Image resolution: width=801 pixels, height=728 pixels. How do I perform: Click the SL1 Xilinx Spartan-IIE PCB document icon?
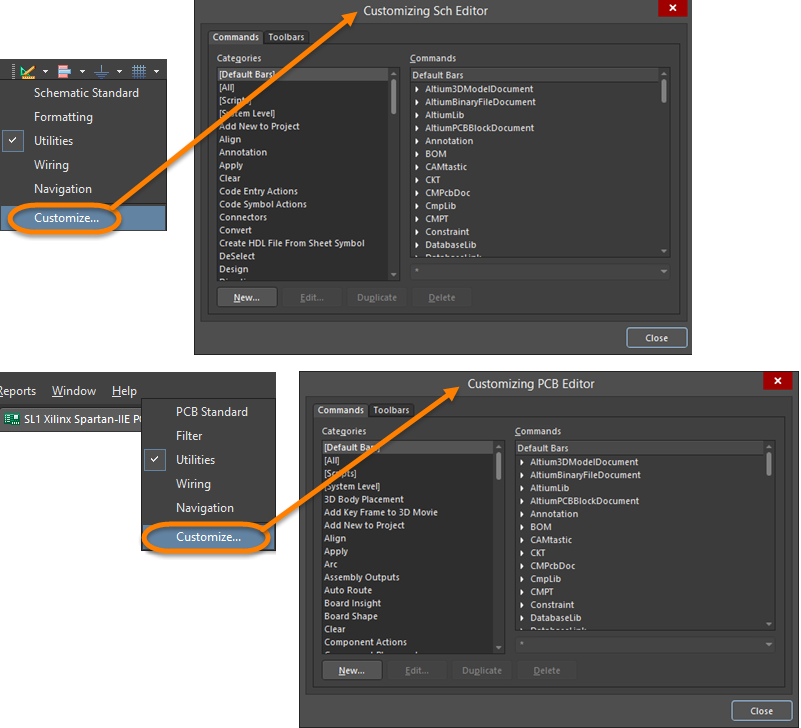11,418
